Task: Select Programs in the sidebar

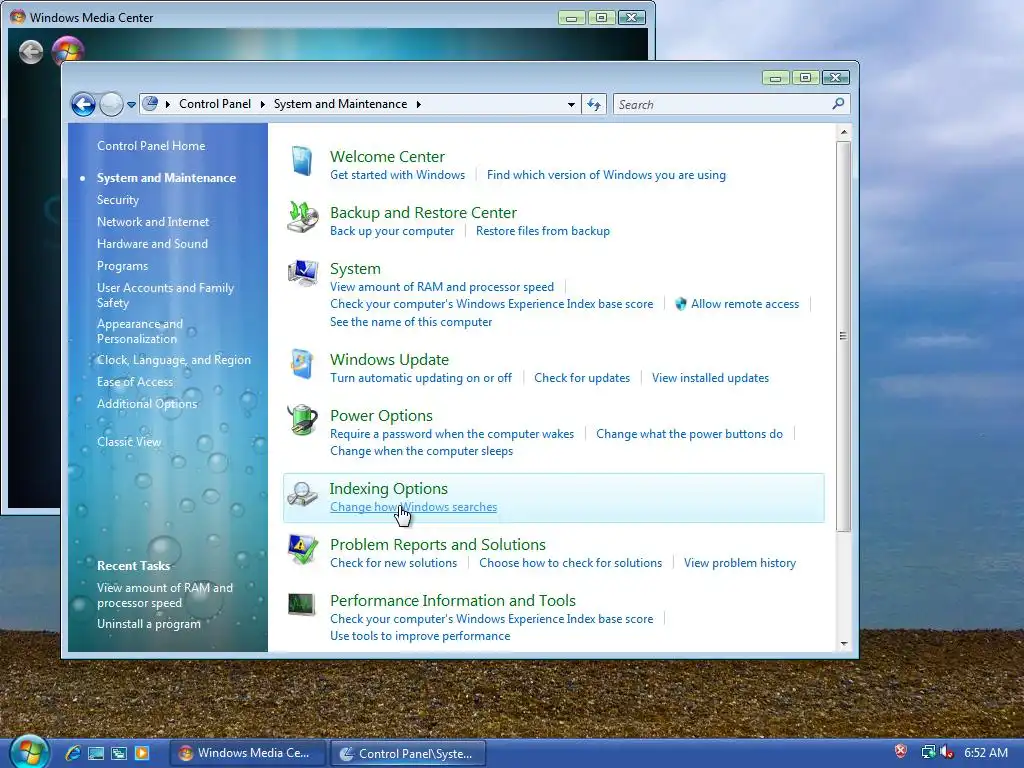Action: pyautogui.click(x=122, y=266)
